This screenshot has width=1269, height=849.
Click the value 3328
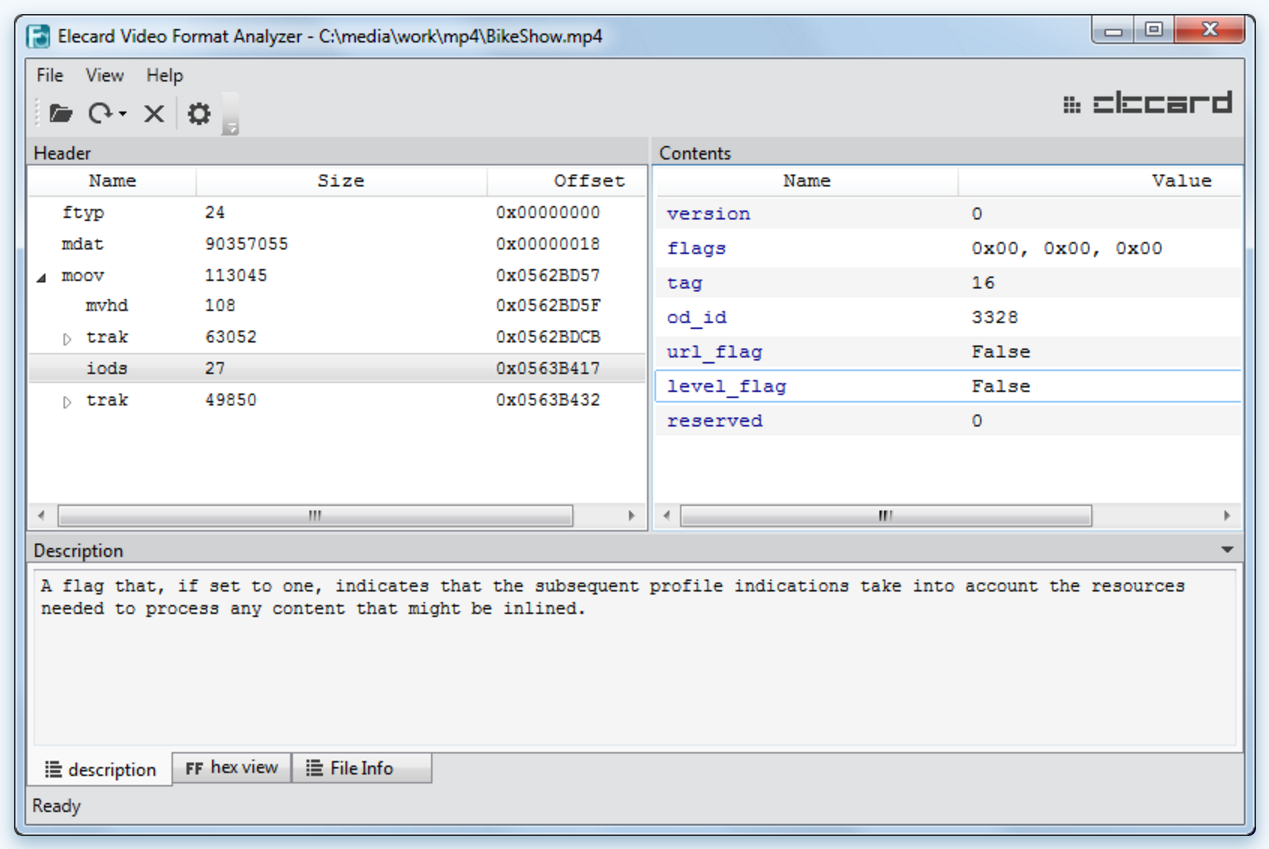(x=995, y=317)
